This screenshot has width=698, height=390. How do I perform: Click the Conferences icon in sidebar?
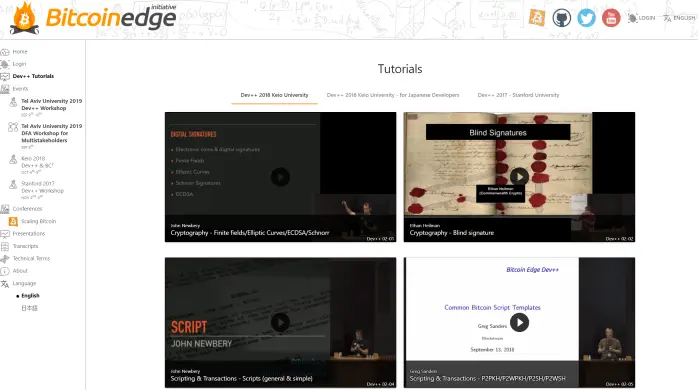pos(5,209)
